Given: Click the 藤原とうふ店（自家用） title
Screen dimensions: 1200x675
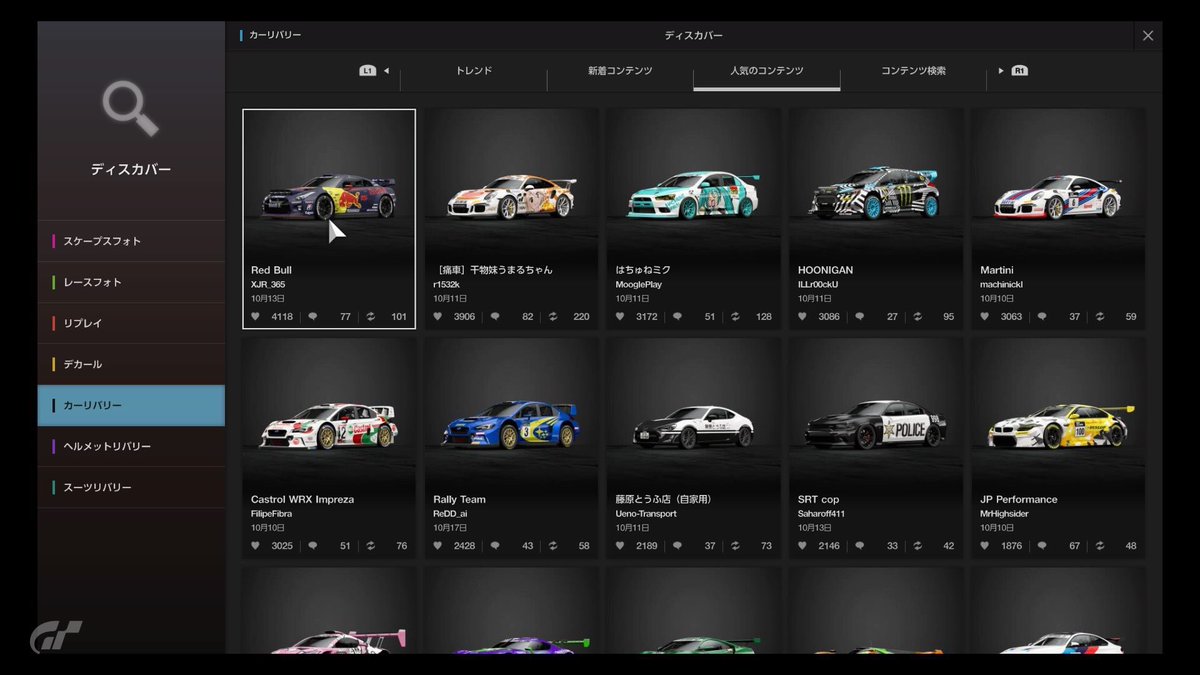Looking at the screenshot, I should [663, 499].
